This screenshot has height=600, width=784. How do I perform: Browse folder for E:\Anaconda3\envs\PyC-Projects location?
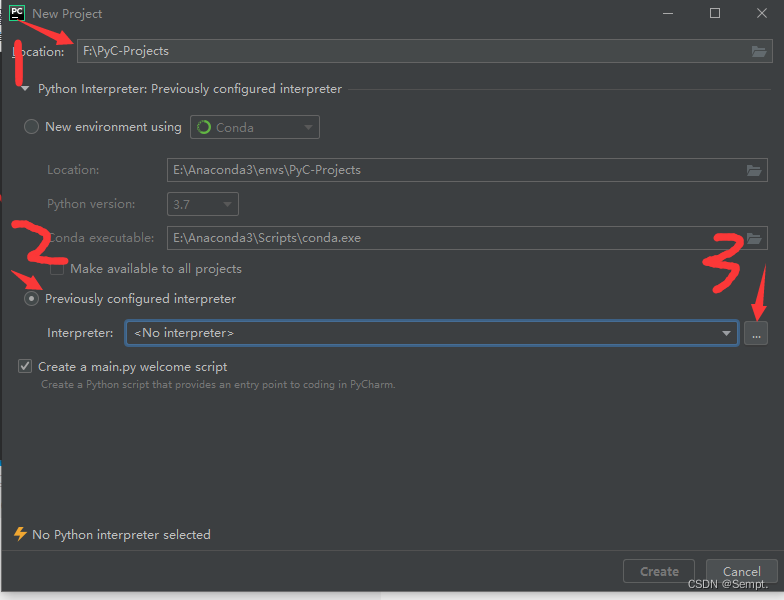(x=754, y=170)
